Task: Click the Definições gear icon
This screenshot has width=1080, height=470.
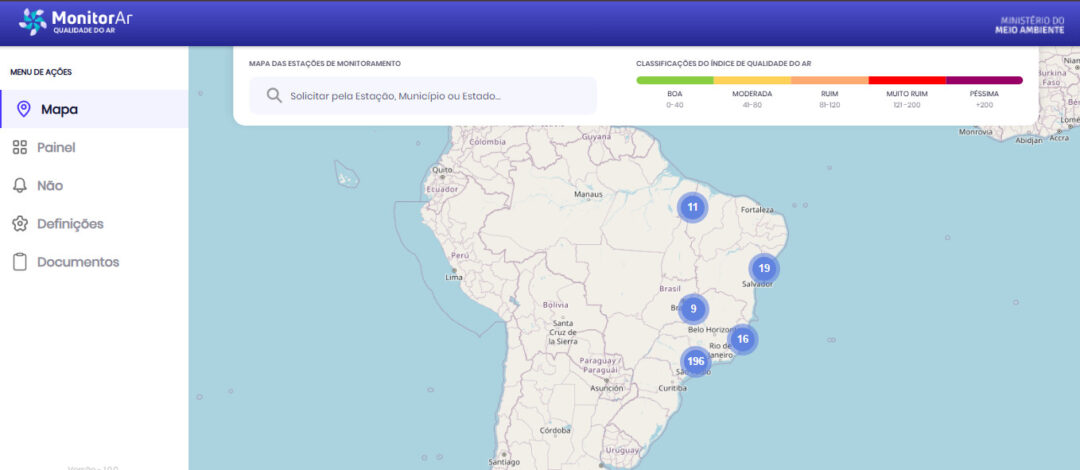Action: [20, 224]
